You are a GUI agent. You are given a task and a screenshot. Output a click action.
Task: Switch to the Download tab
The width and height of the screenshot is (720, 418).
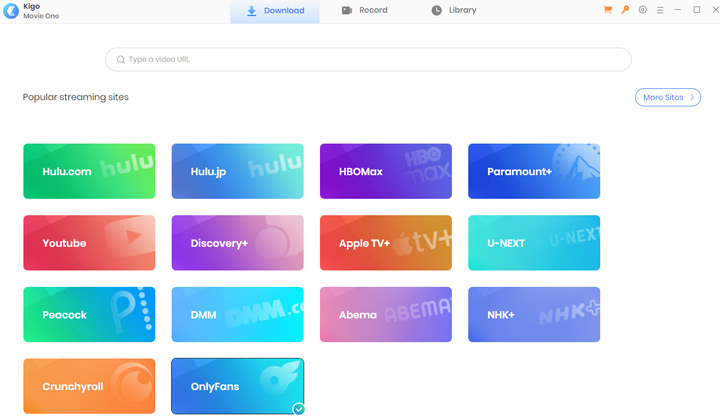tap(275, 11)
